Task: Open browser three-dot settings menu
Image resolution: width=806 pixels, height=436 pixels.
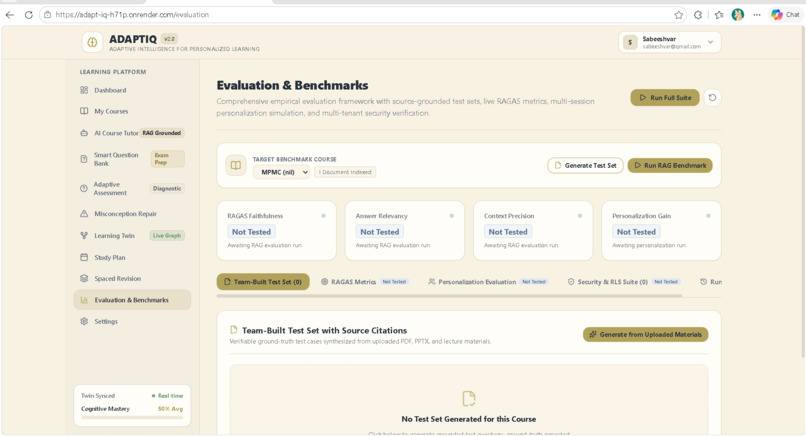Action: (757, 15)
